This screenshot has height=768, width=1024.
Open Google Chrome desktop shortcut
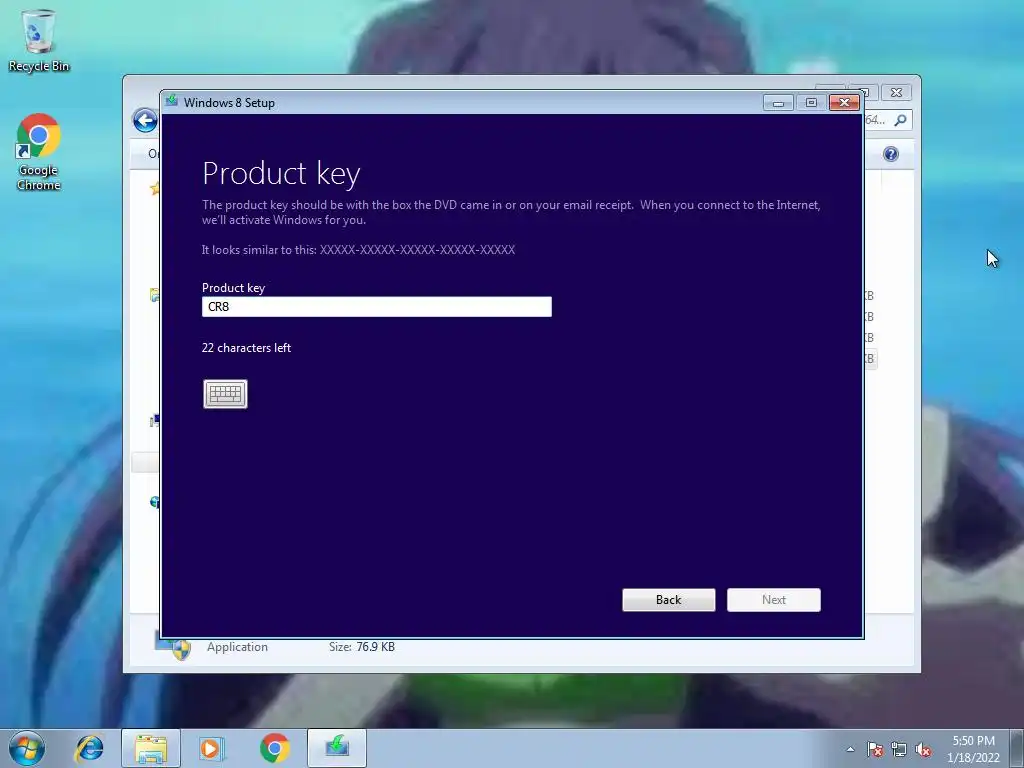pos(39,152)
